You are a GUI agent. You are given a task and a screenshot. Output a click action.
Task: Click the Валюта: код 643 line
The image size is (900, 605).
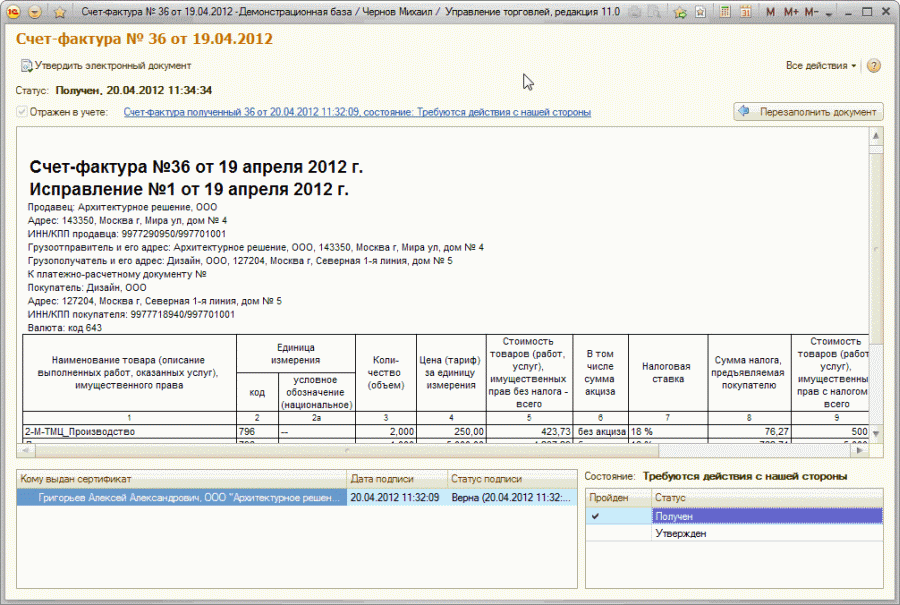(64, 328)
